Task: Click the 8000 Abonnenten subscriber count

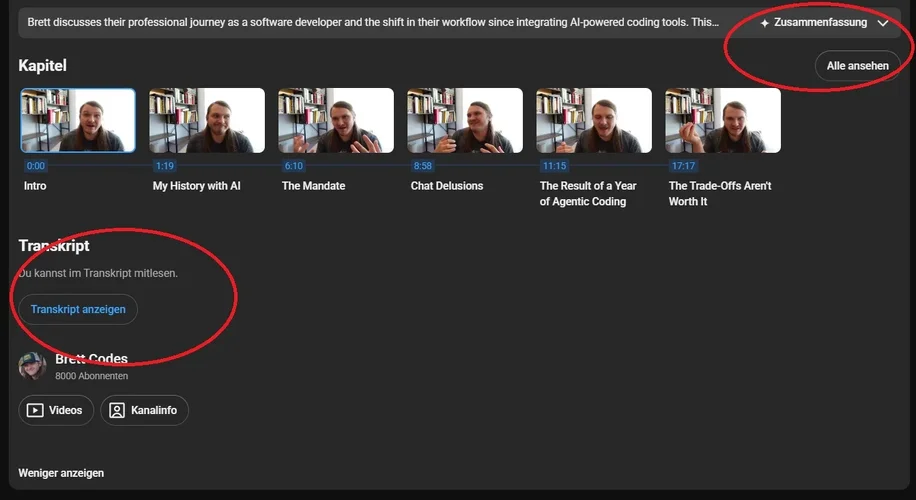Action: (x=92, y=376)
